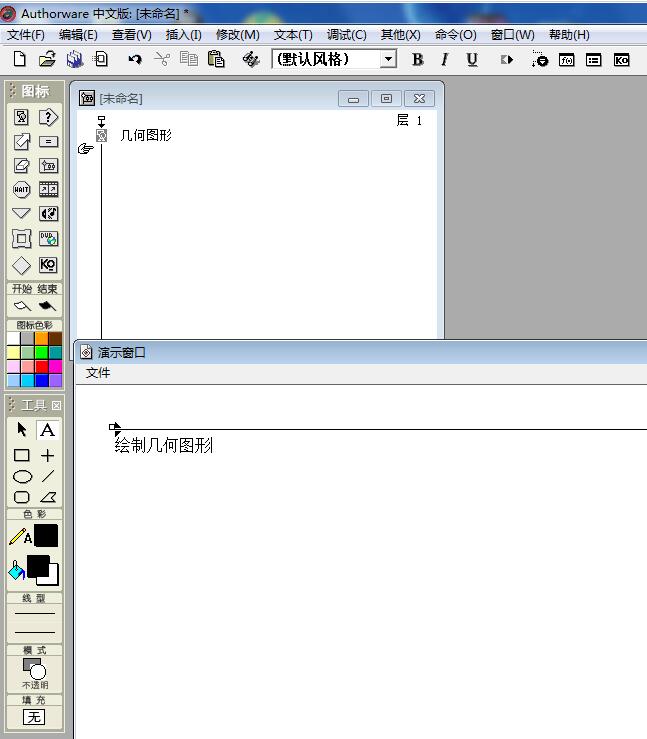Select the Polygon drawing tool

(x=48, y=497)
